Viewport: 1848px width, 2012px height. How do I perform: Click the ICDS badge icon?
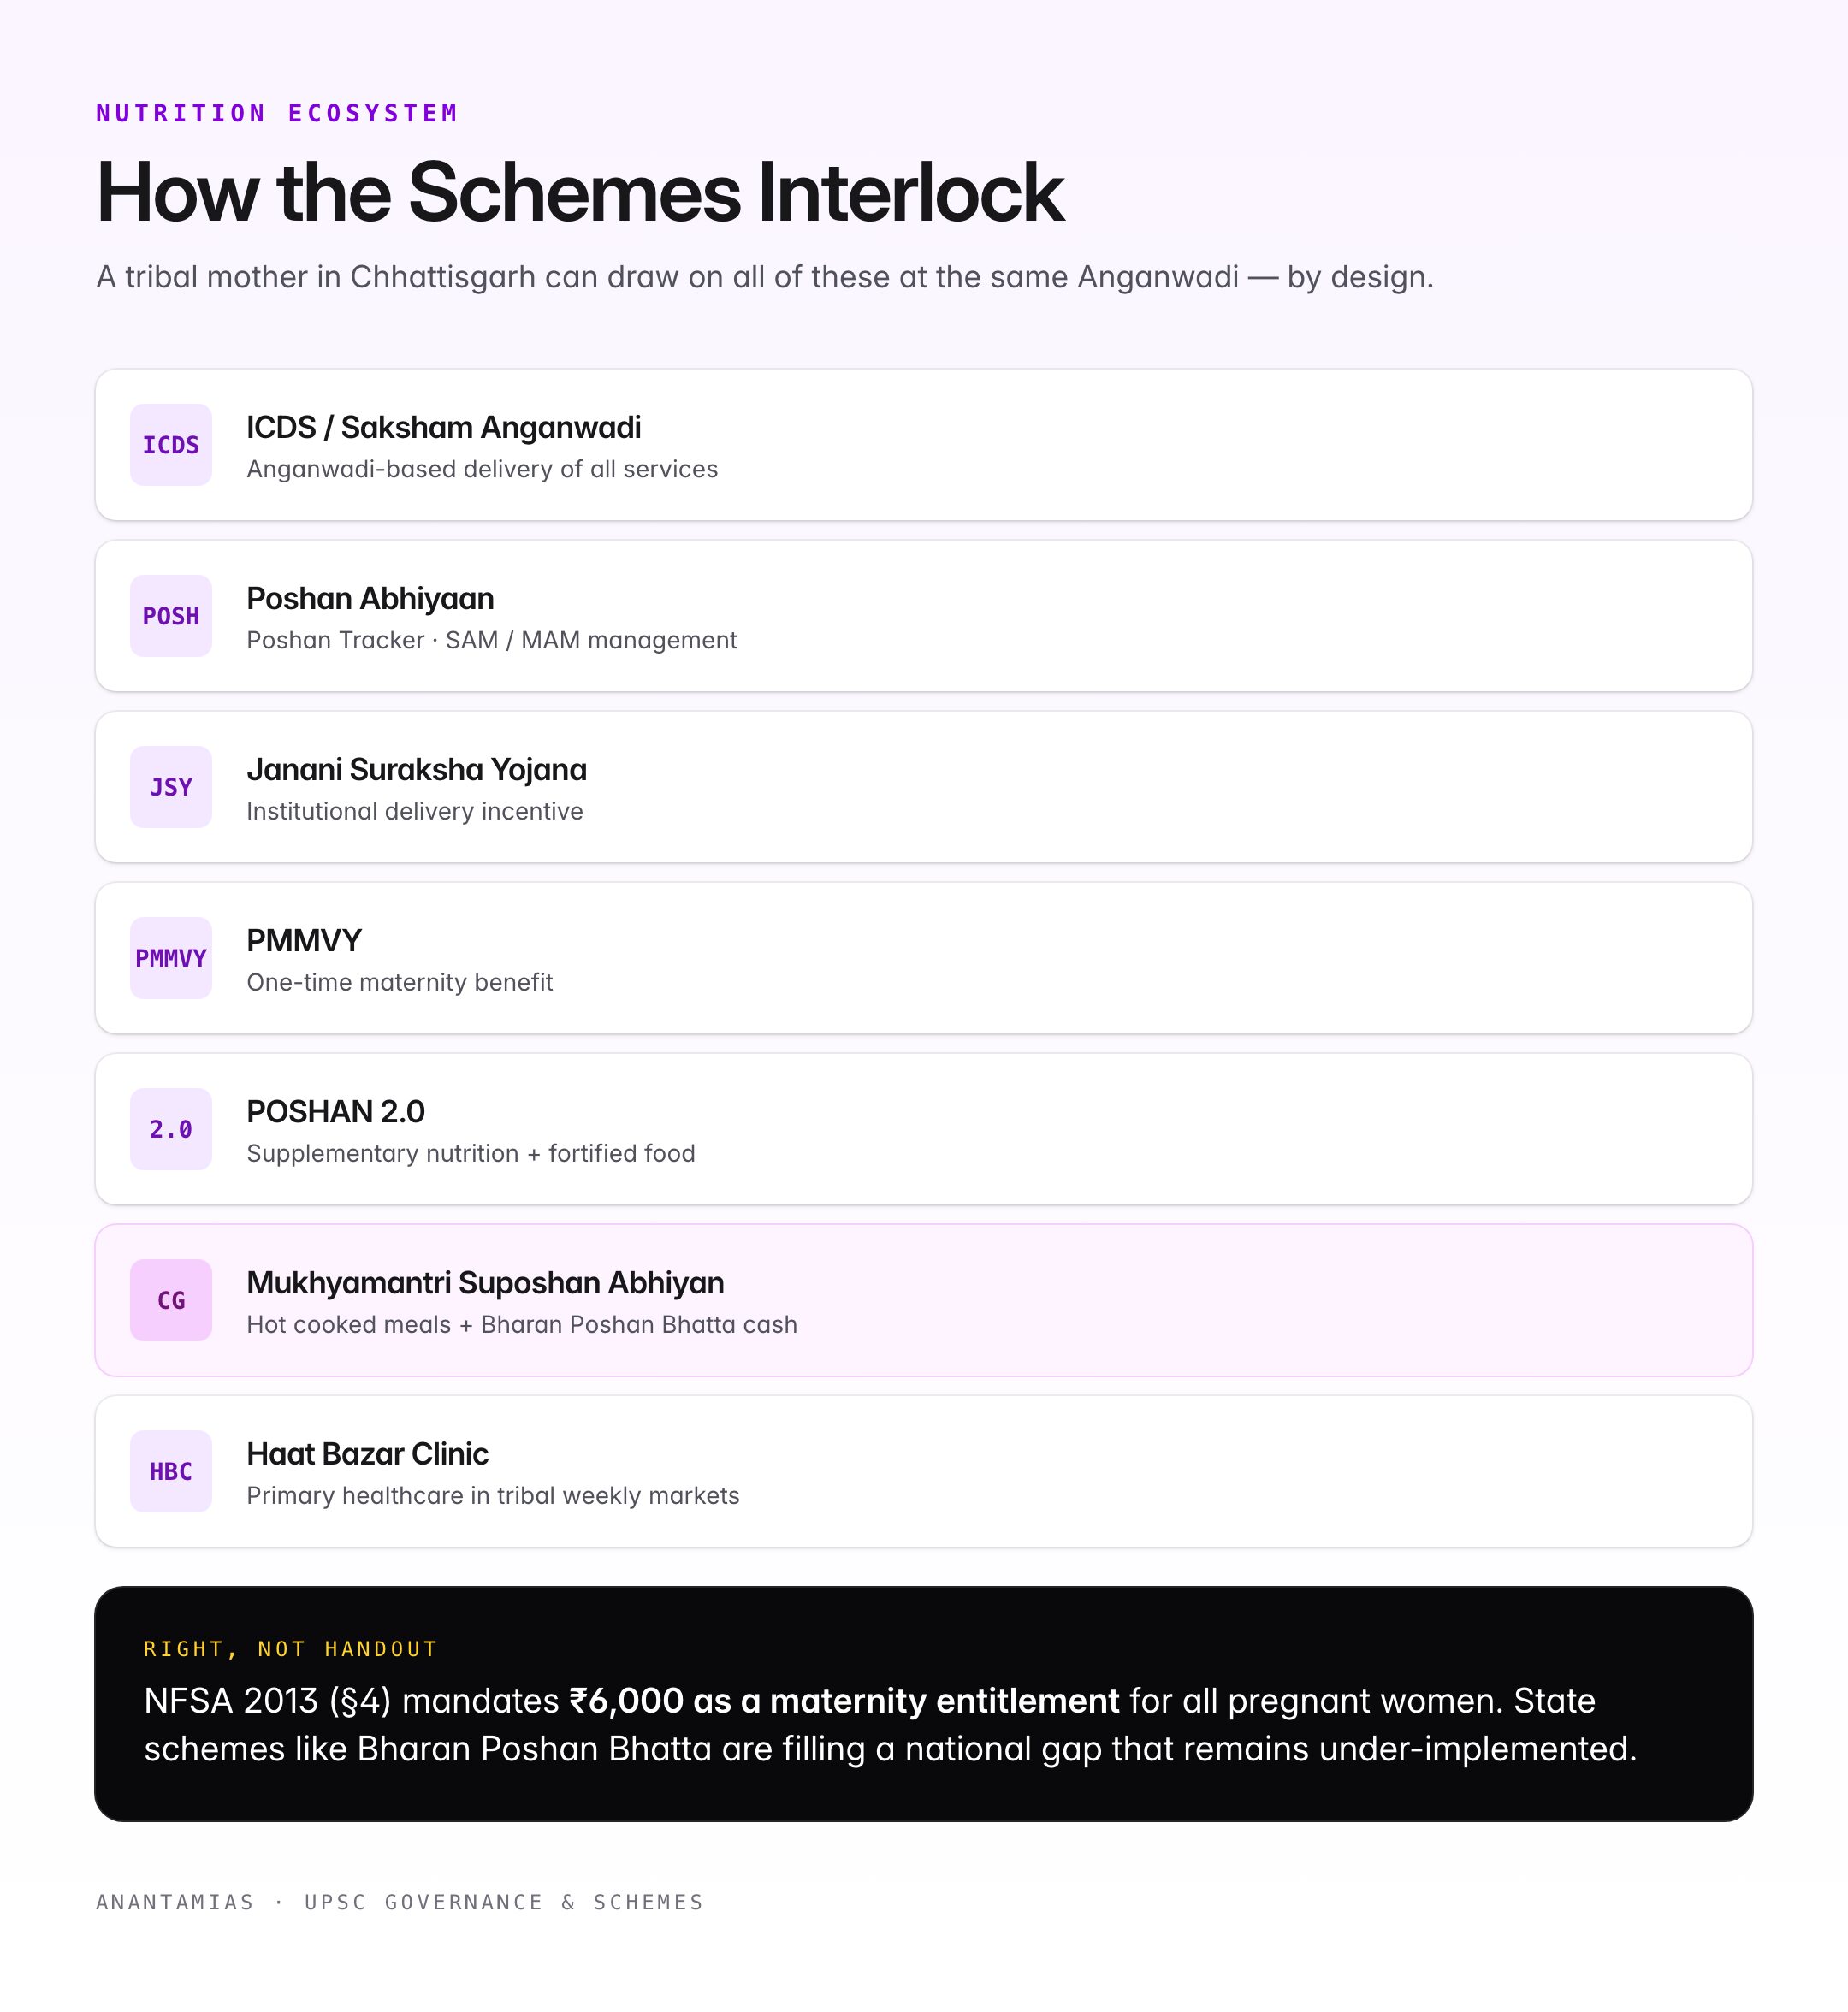(x=171, y=445)
